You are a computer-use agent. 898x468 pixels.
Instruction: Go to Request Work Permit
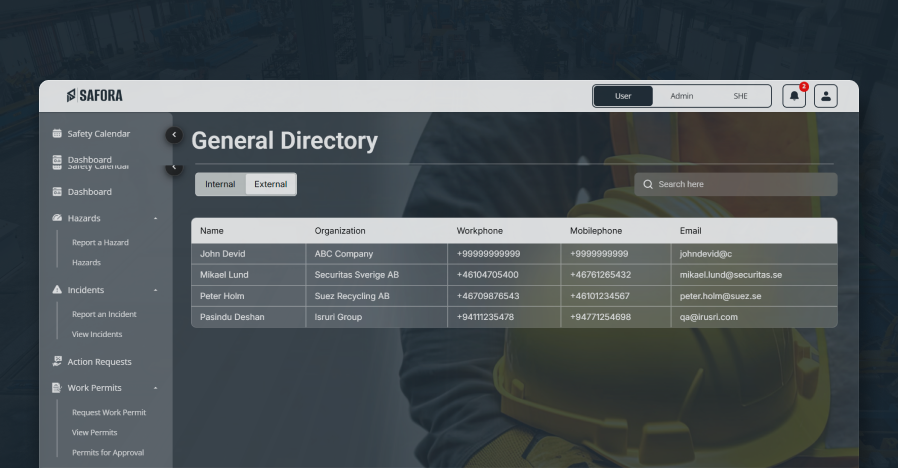[109, 413]
